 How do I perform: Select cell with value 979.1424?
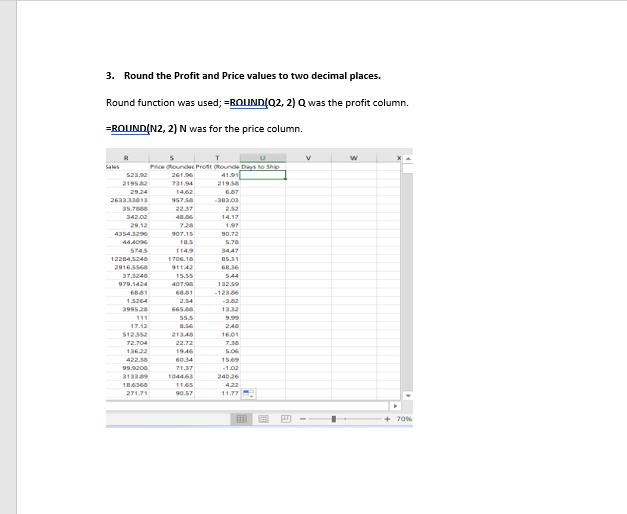point(128,284)
